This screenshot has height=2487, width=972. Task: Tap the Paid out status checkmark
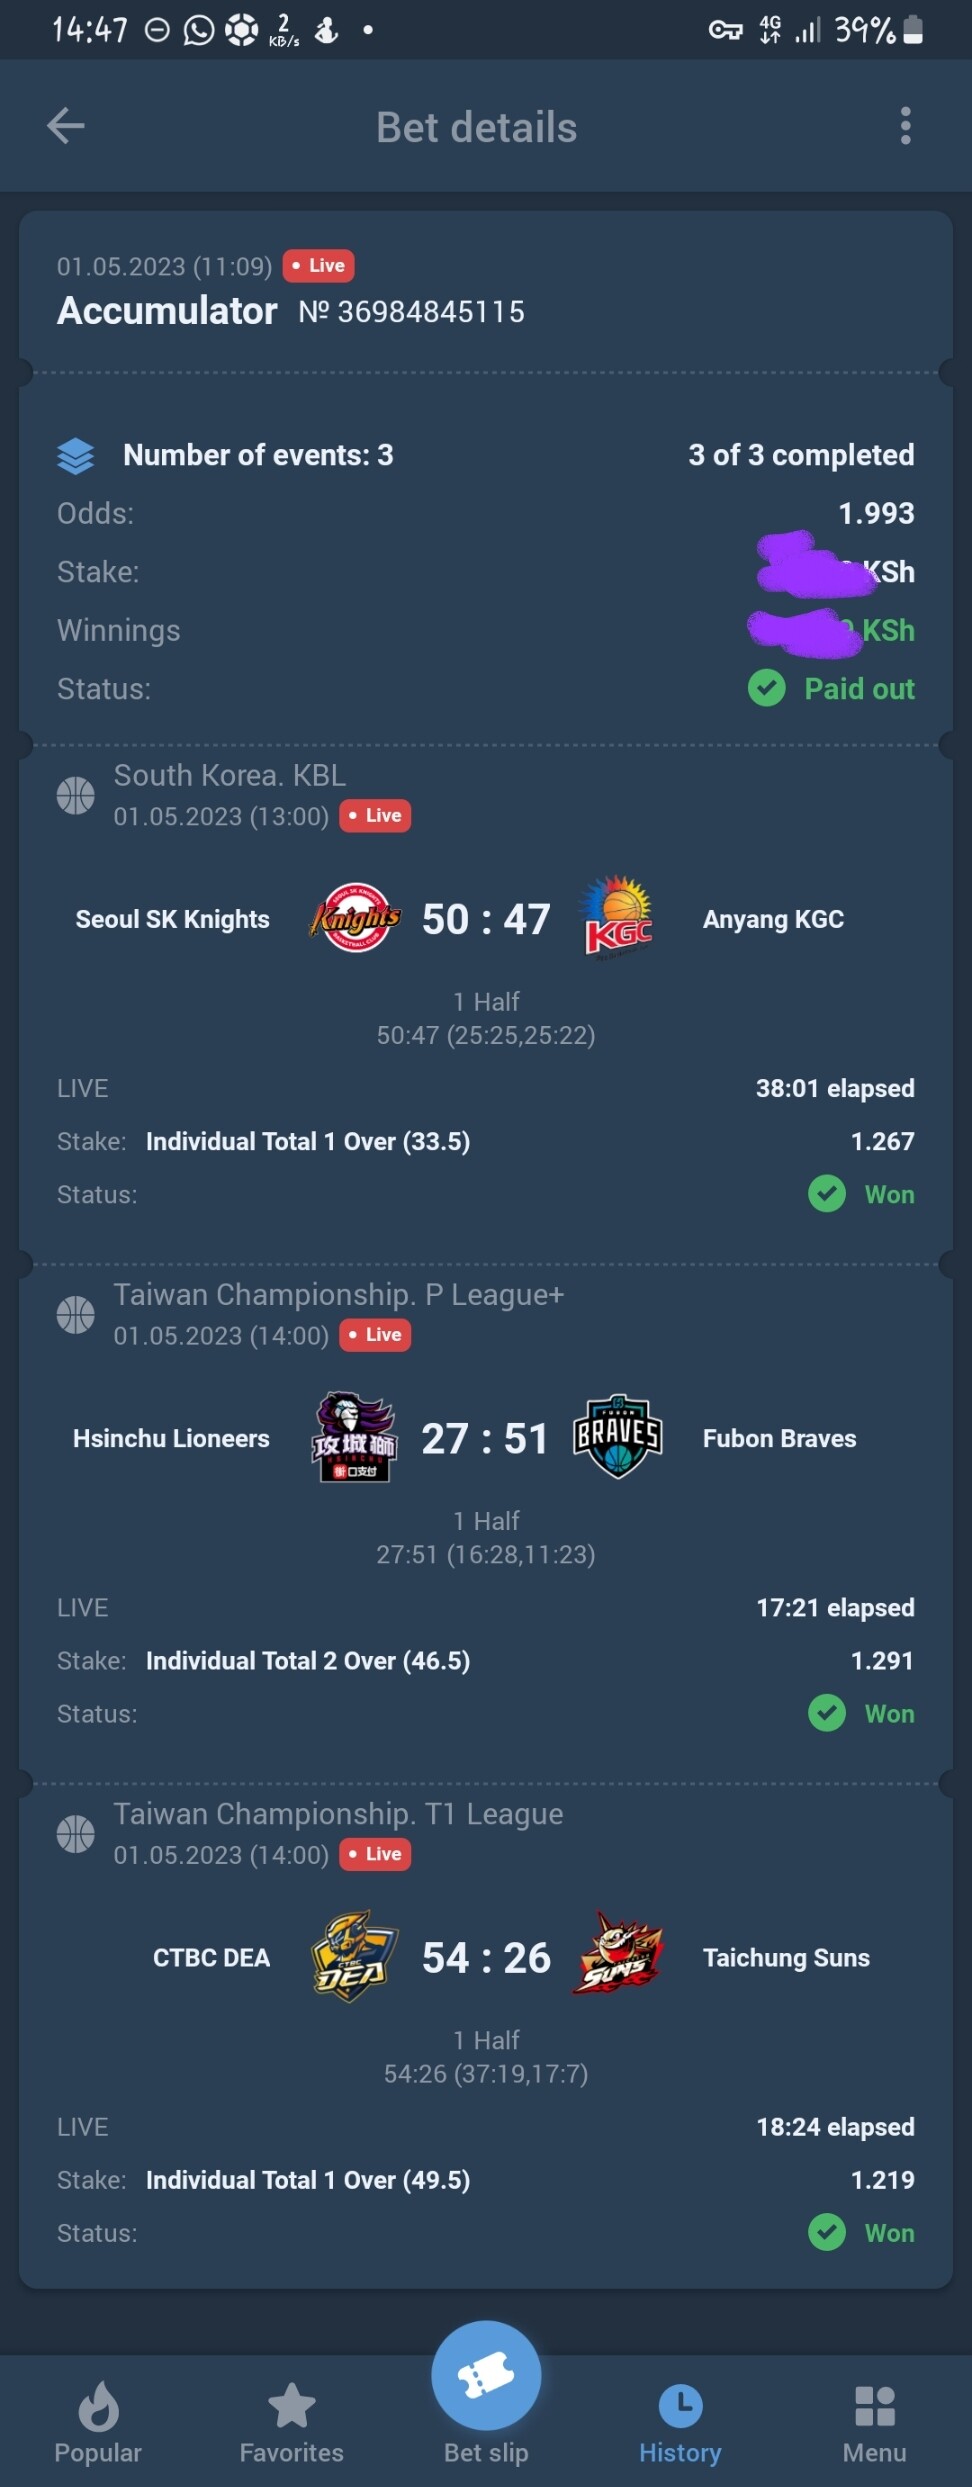[x=767, y=688]
